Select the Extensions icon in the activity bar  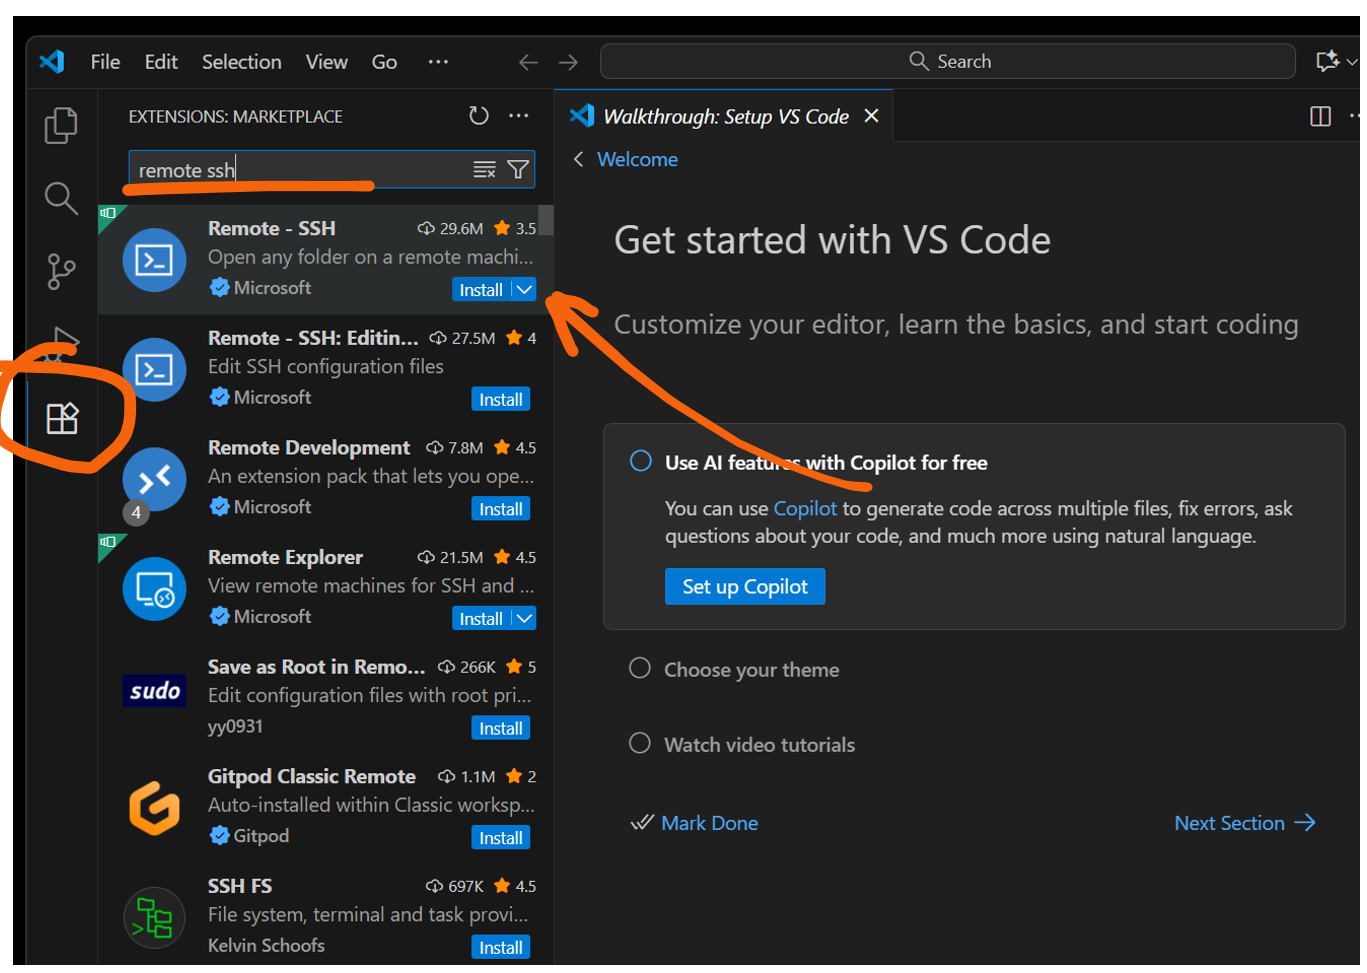(x=60, y=420)
